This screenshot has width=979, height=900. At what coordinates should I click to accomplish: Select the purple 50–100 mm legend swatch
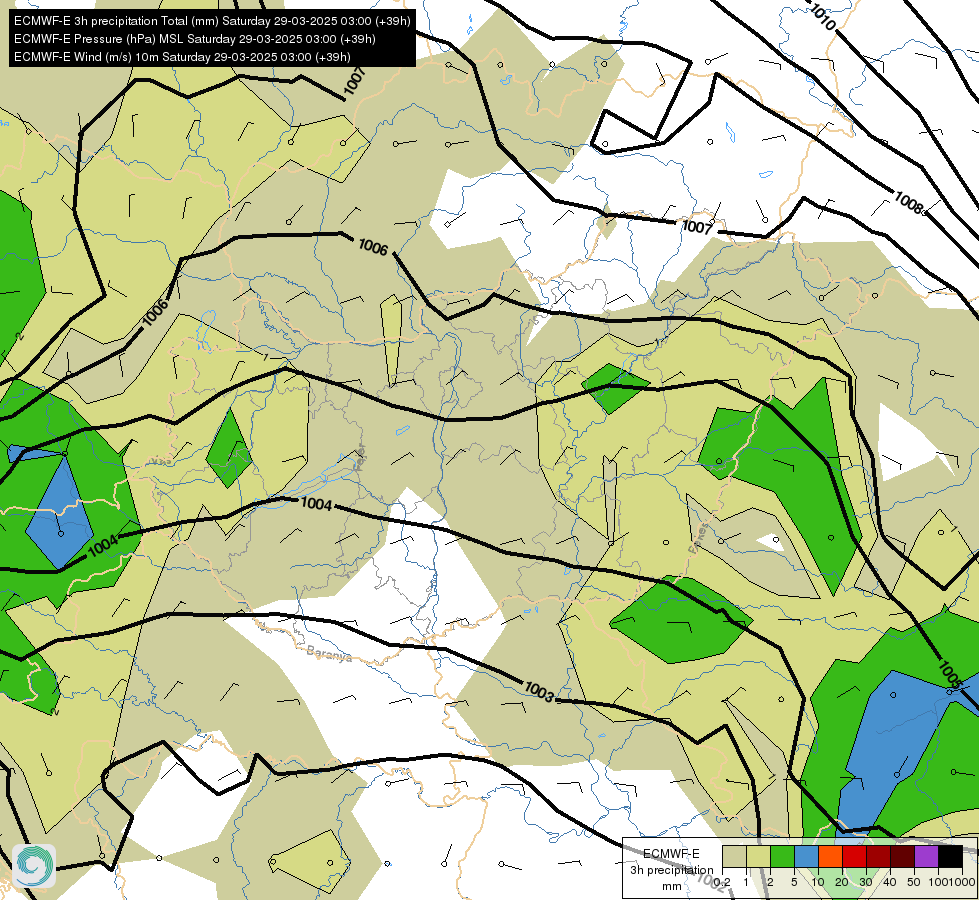pos(927,856)
